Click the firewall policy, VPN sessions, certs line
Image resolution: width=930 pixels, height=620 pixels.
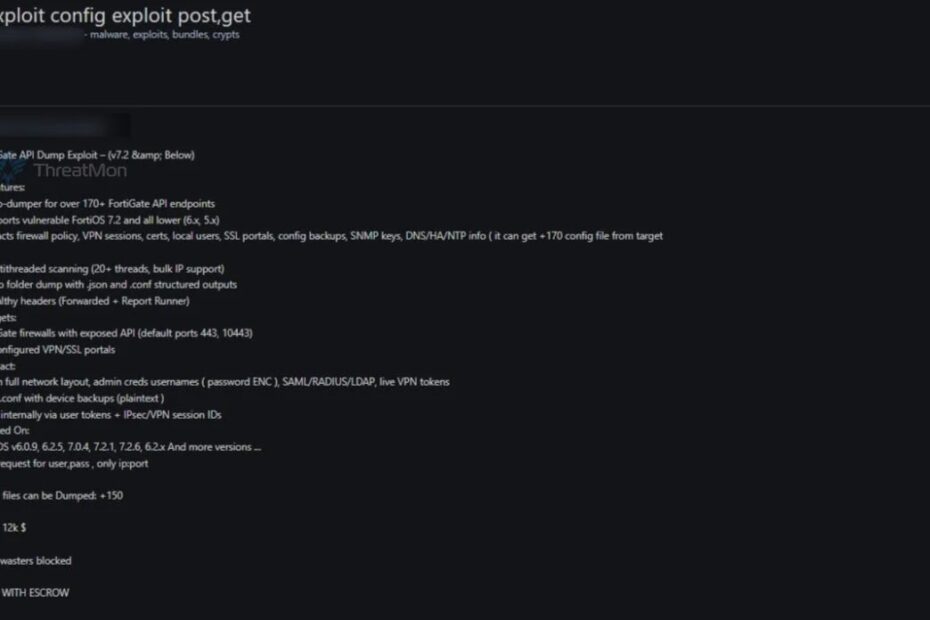point(330,236)
